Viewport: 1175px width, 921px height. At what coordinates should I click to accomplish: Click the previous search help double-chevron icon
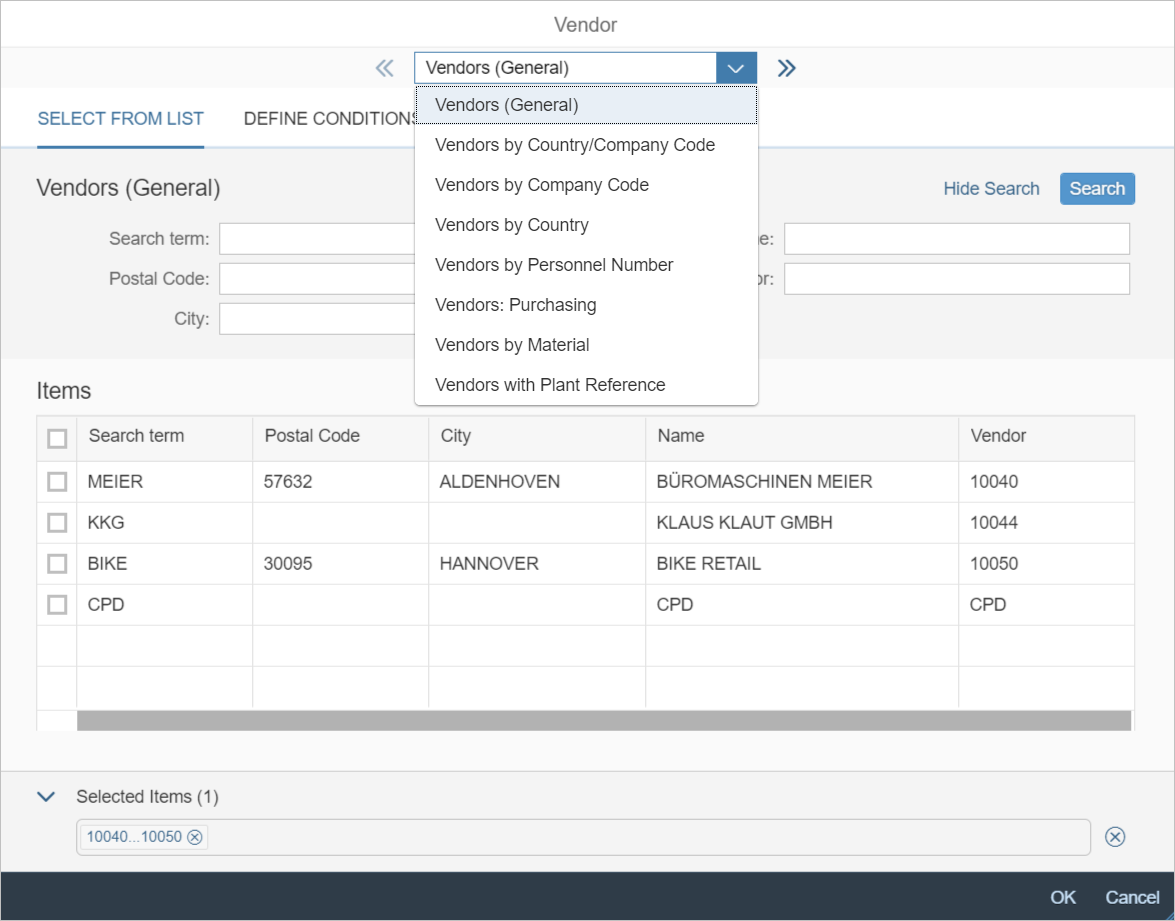[384, 68]
